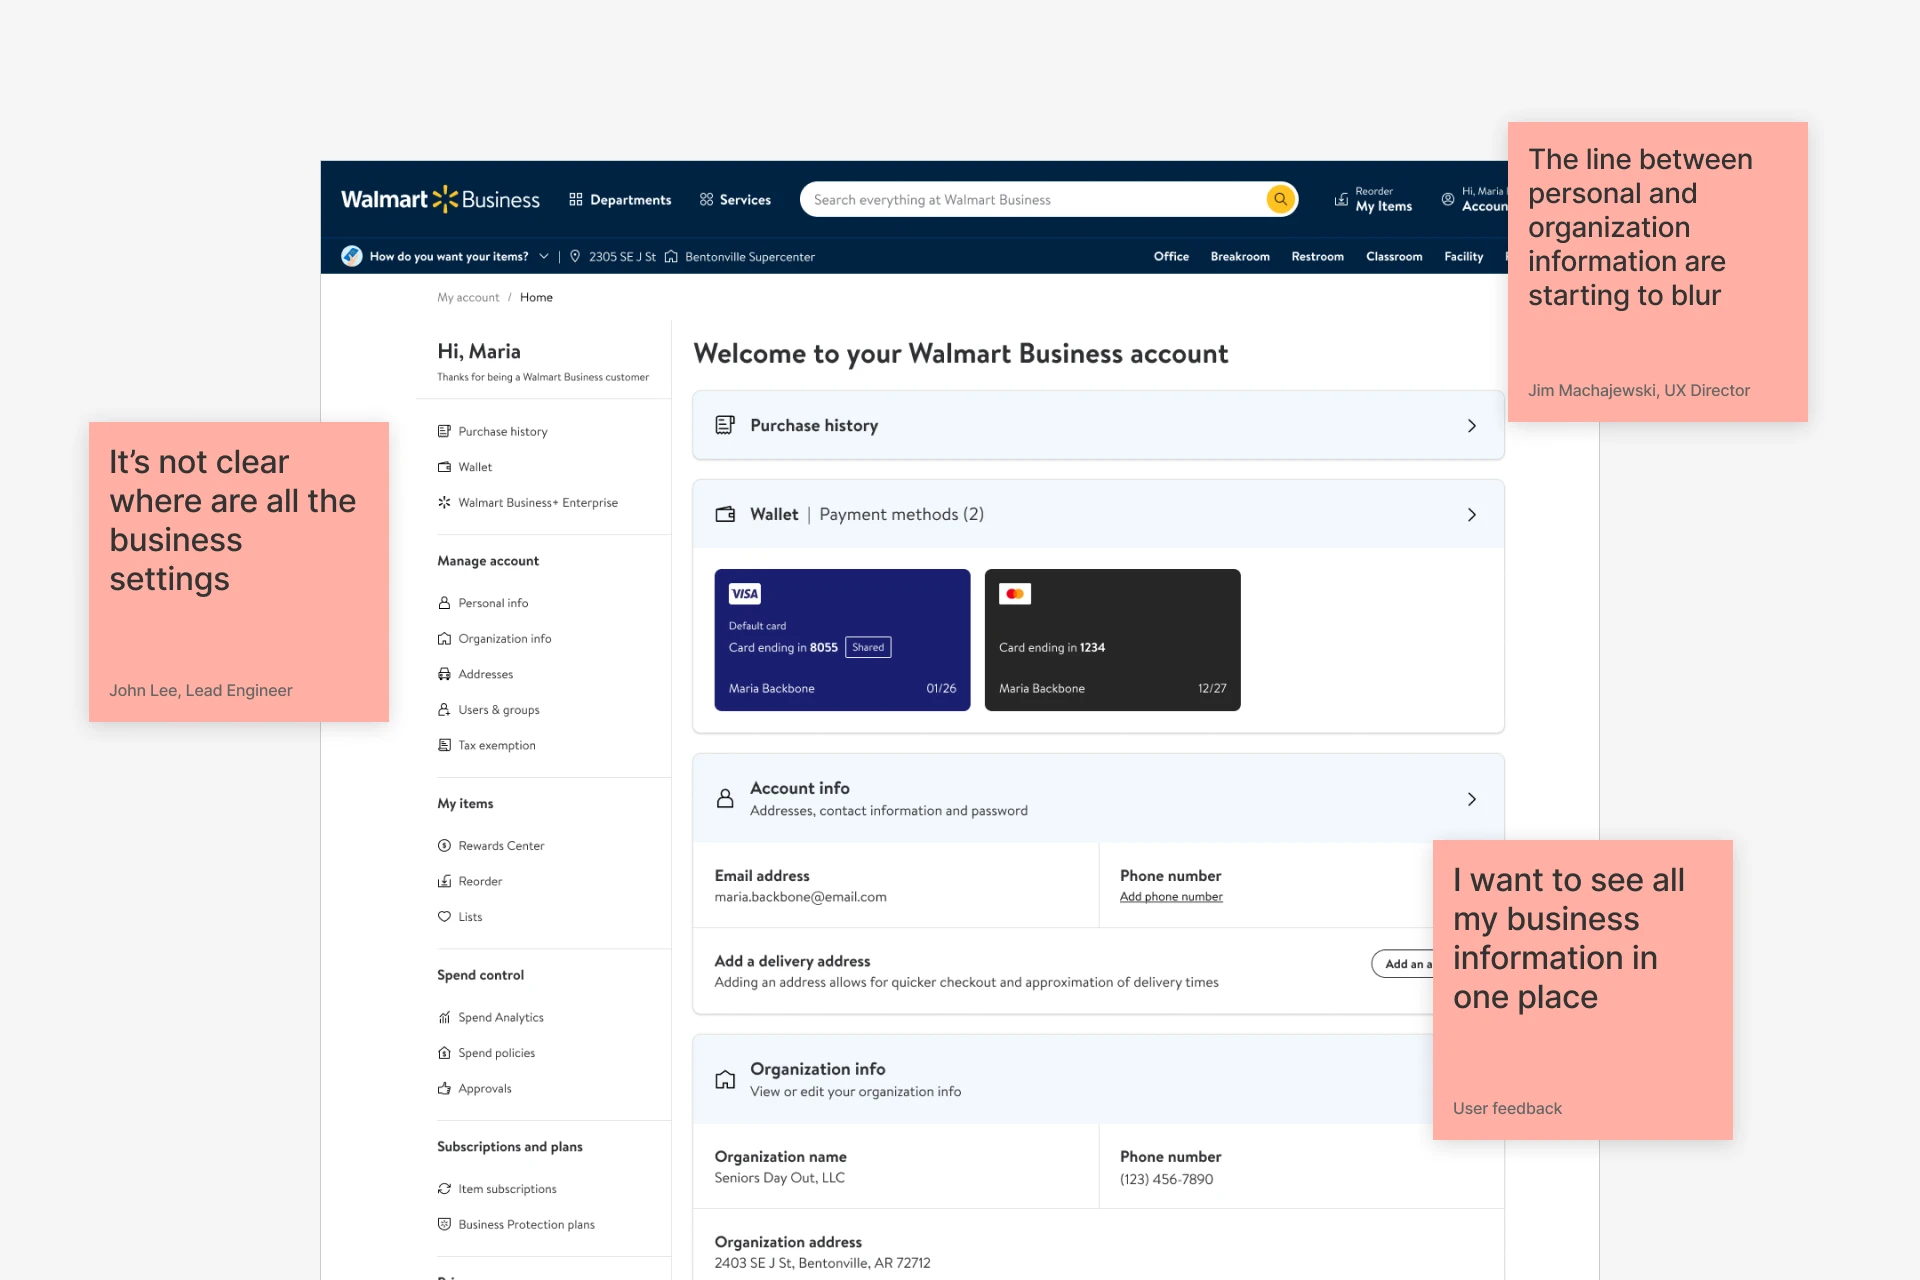
Task: Select Tax exemption under Manage account
Action: coord(496,745)
